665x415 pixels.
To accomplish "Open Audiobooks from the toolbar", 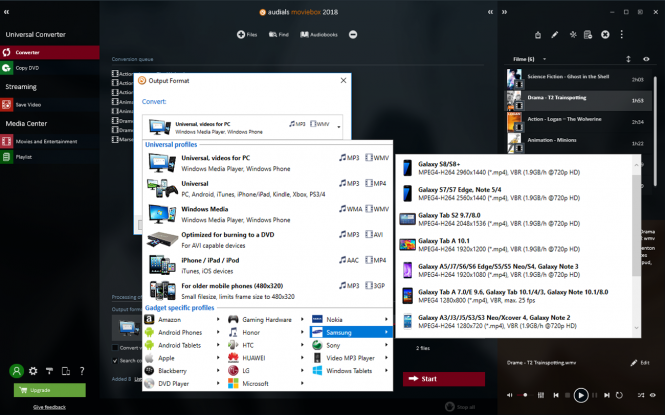I will [319, 34].
